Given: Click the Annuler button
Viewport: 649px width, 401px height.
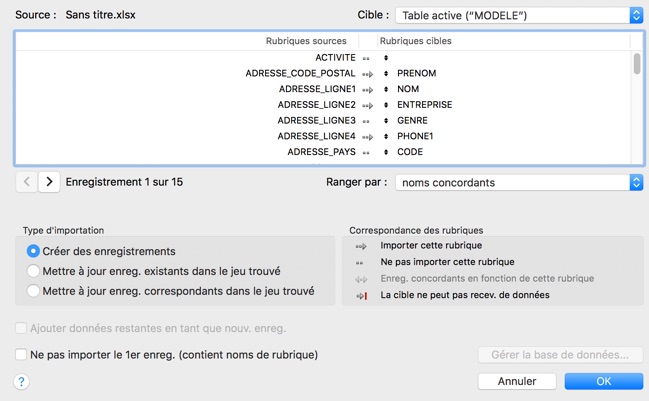Looking at the screenshot, I should coord(517,381).
